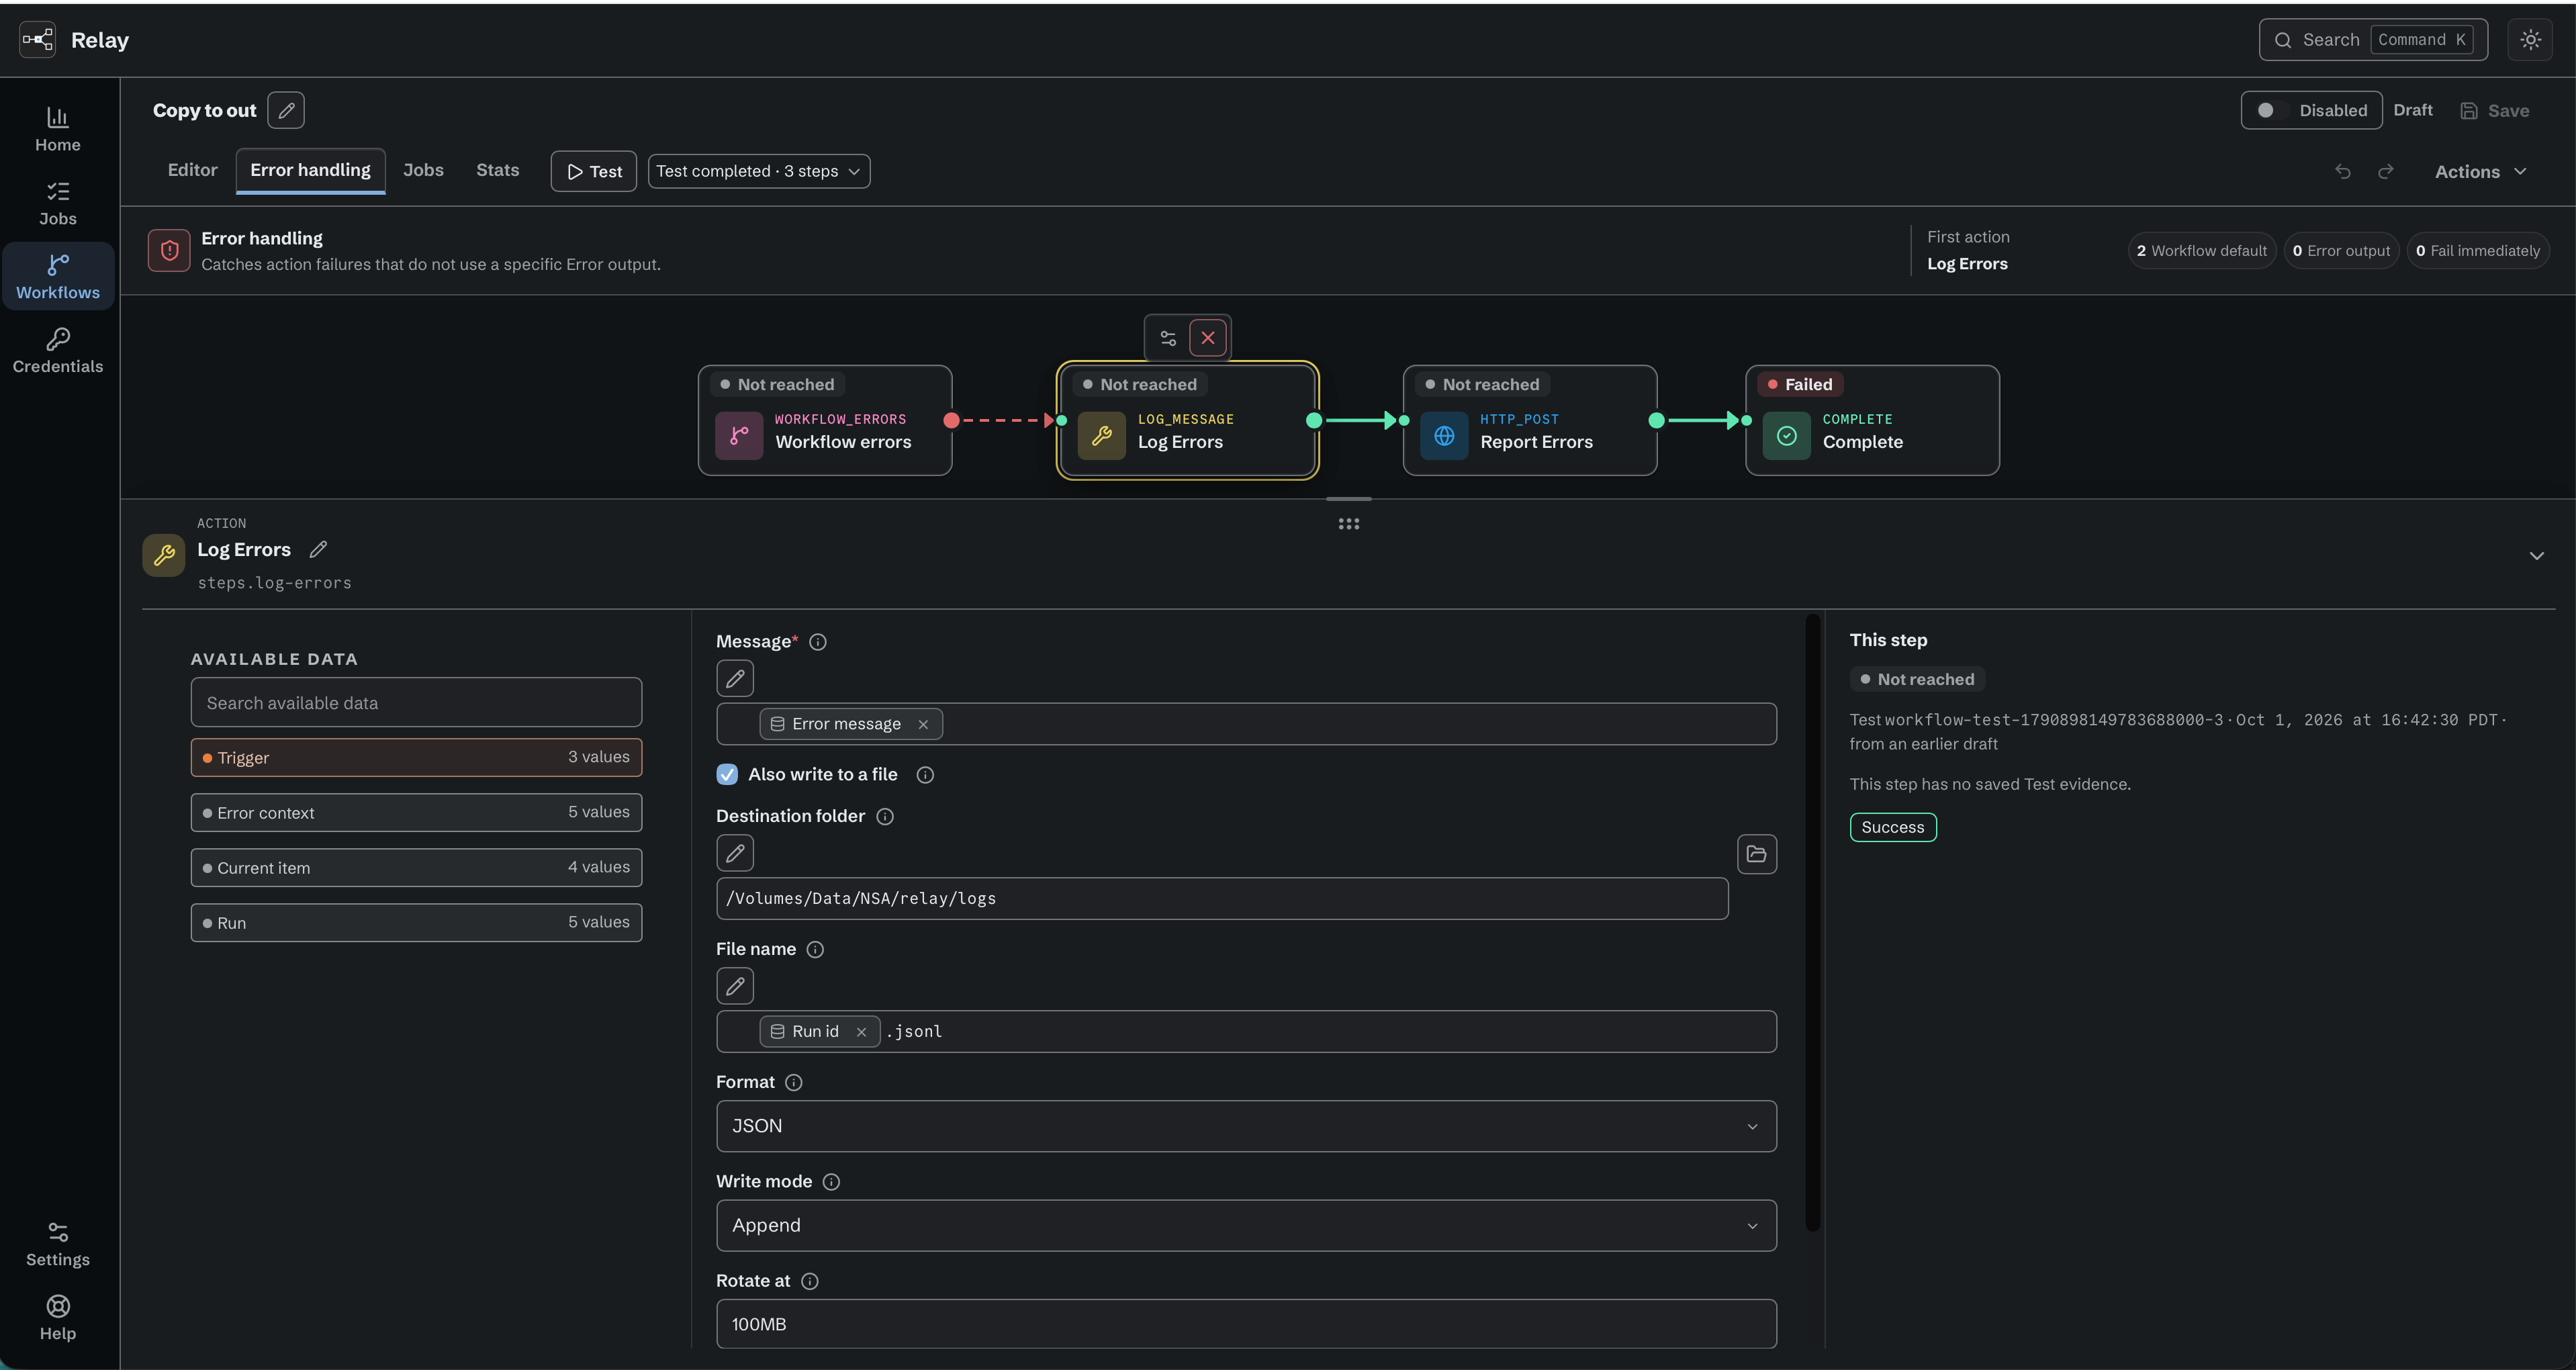Switch to the Editor tab
2576x1370 pixels.
pyautogui.click(x=192, y=170)
